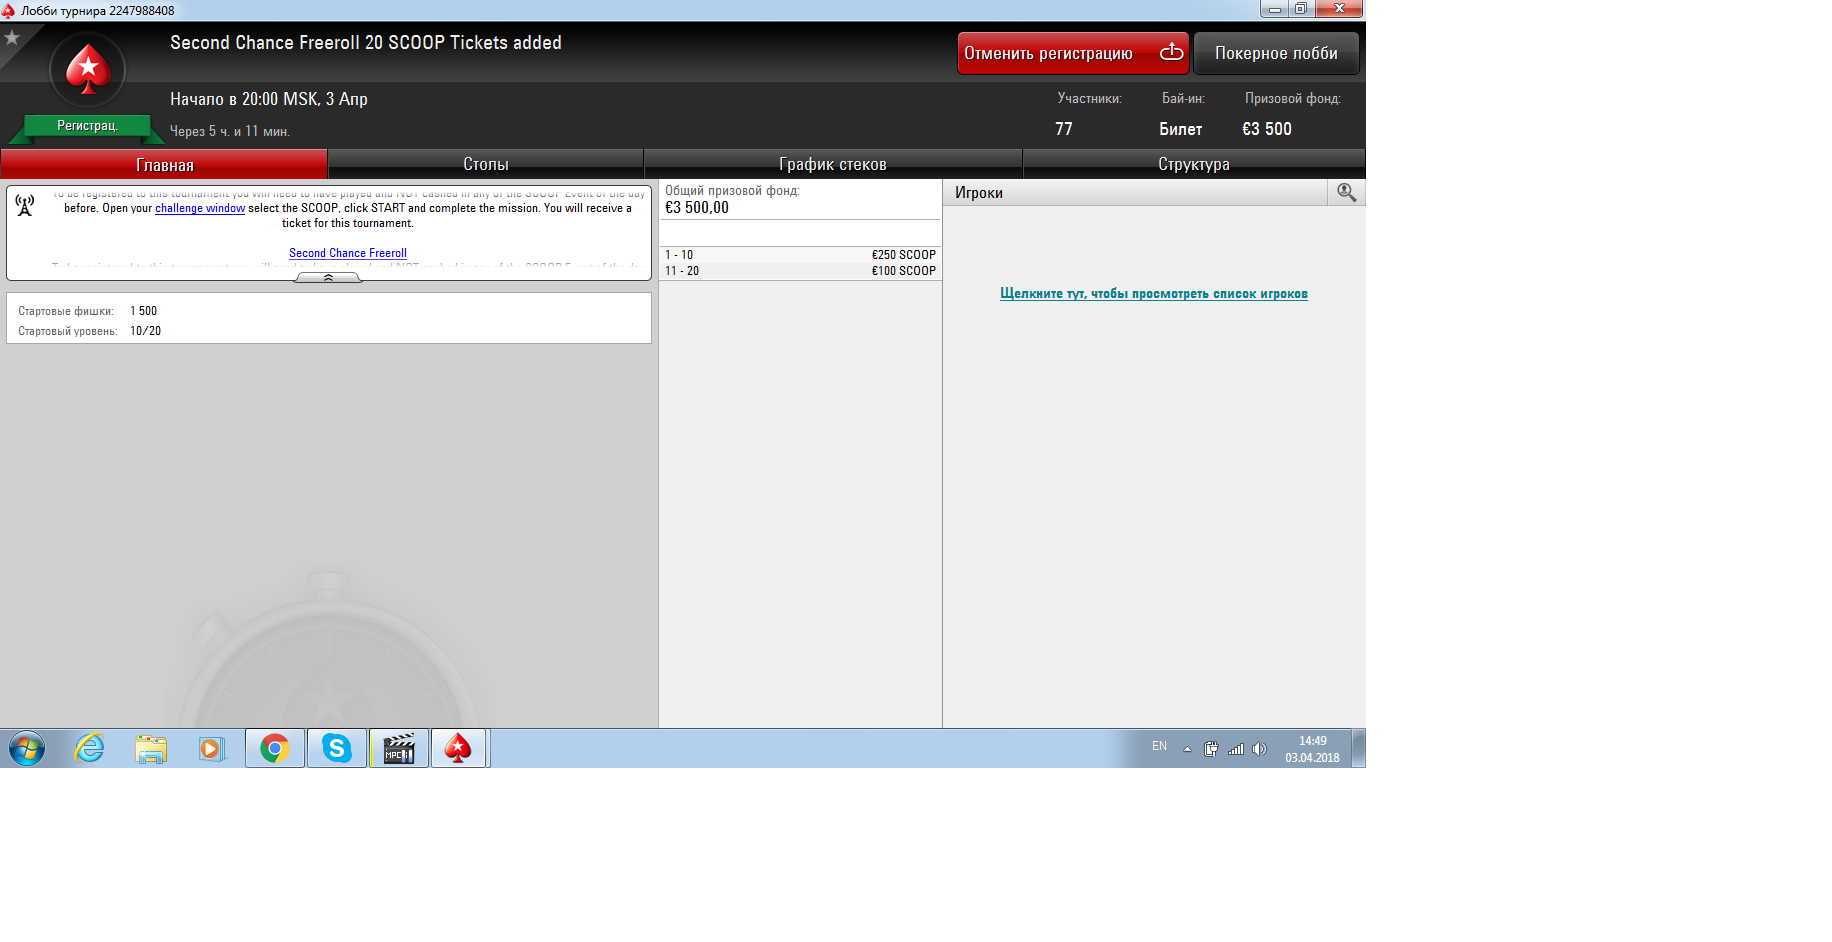Select prize row 11 - 20

800,271
